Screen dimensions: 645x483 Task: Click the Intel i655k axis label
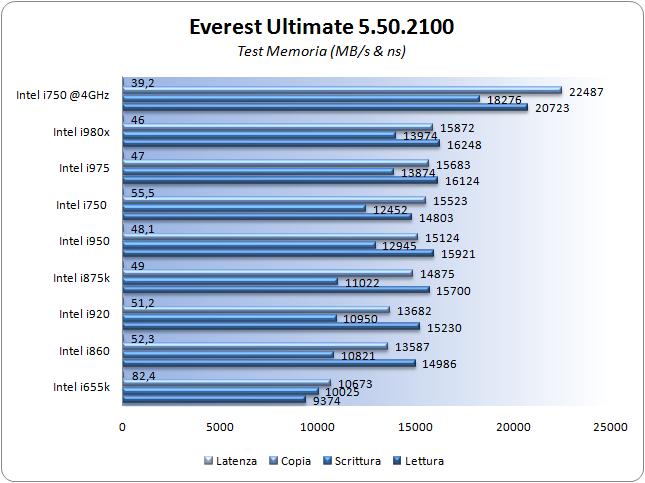(81, 387)
